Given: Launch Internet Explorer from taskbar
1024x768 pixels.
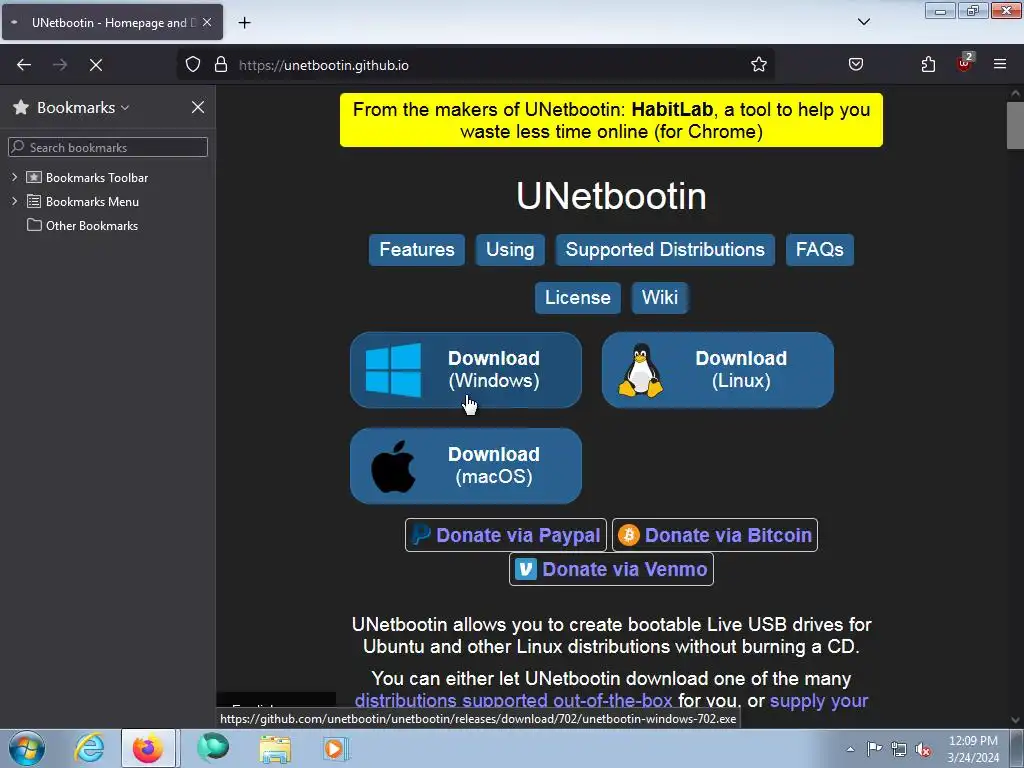Looking at the screenshot, I should [89, 748].
